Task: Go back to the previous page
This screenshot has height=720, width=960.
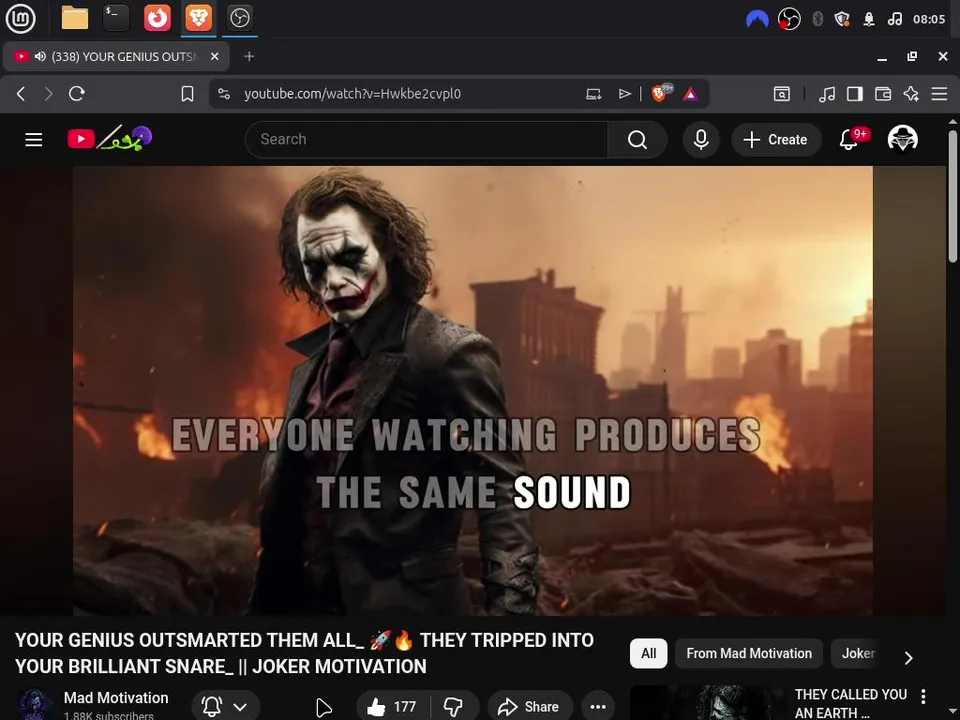Action: [x=21, y=94]
